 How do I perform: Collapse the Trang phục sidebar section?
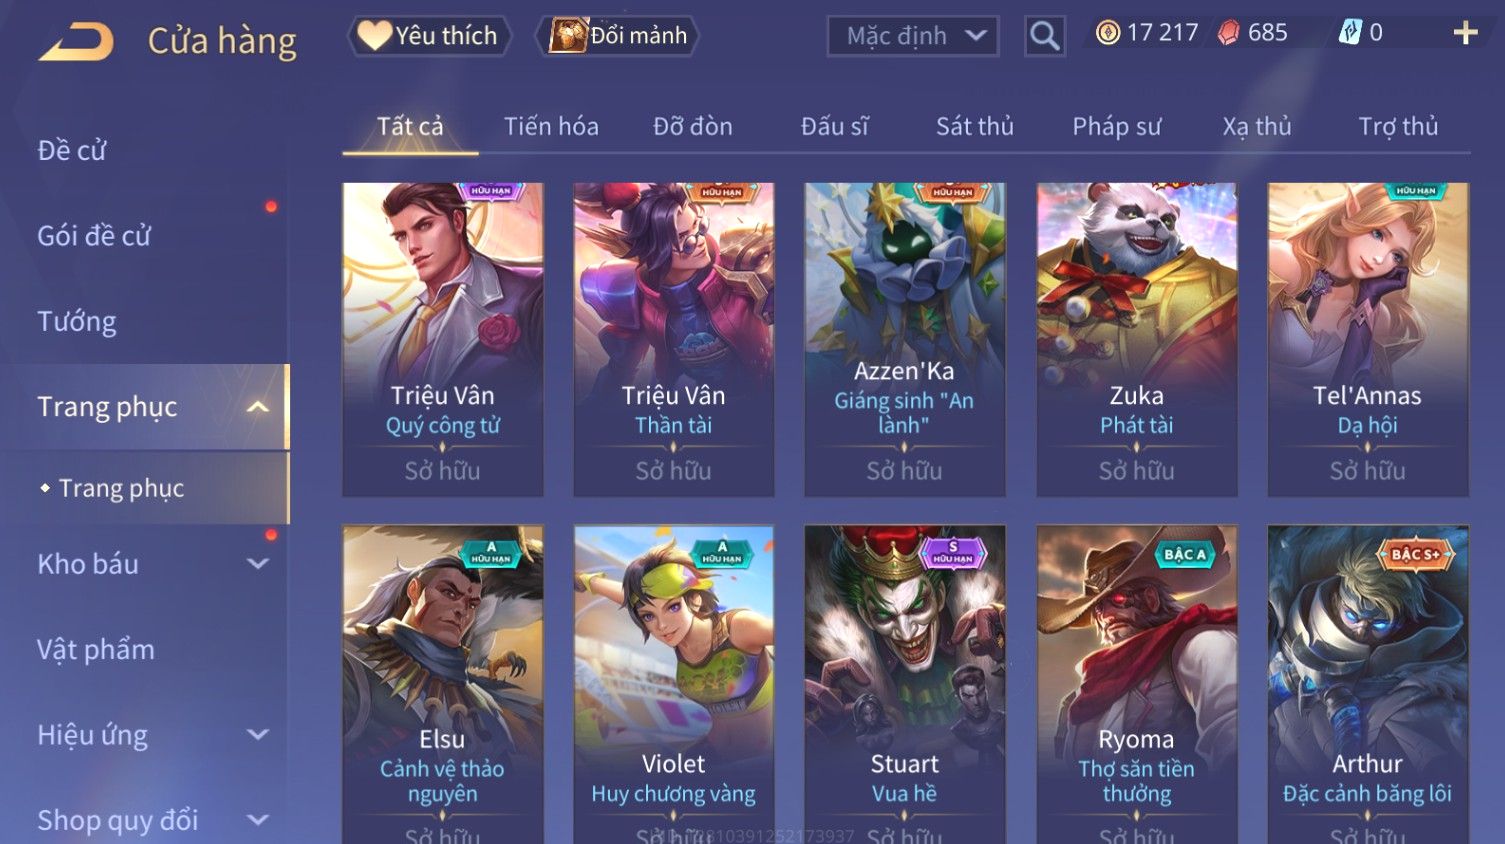(258, 407)
